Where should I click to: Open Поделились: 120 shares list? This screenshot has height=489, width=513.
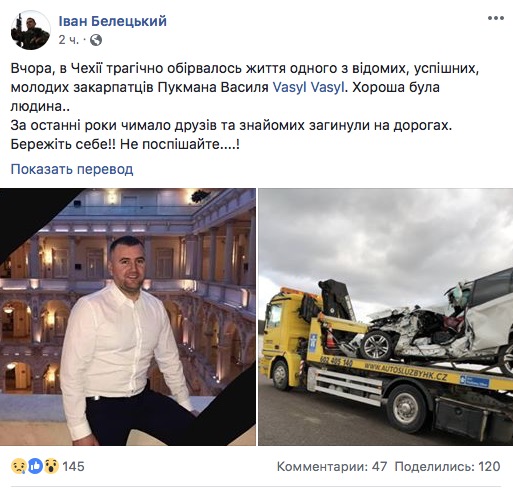[x=447, y=466]
